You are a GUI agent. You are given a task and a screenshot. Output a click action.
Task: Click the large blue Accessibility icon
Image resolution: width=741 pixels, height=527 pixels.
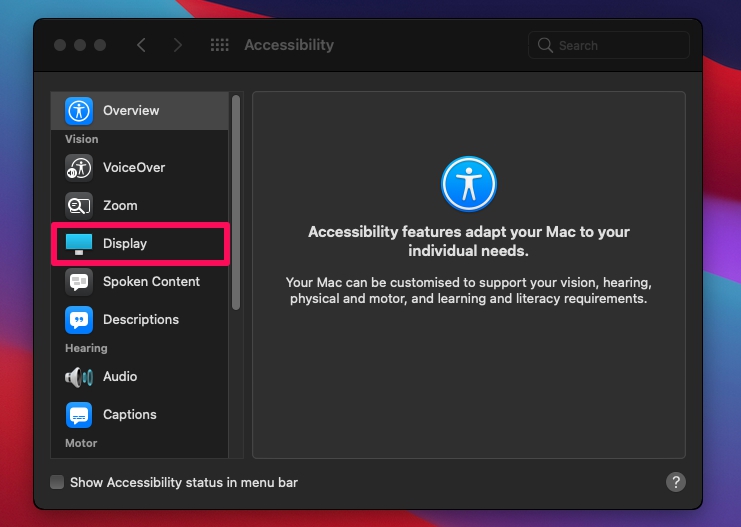click(468, 184)
